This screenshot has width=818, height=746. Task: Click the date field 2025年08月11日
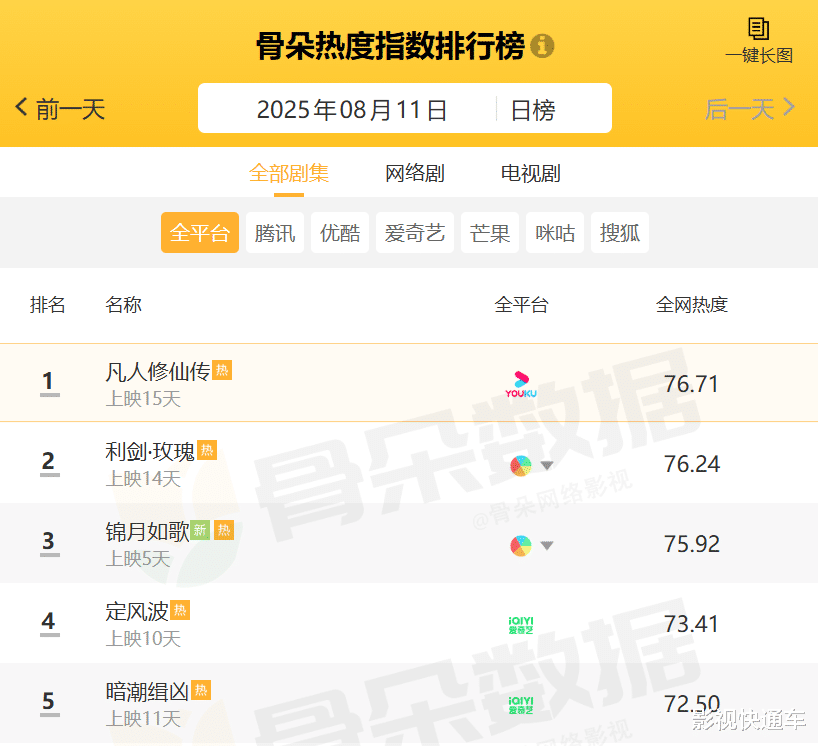point(352,110)
